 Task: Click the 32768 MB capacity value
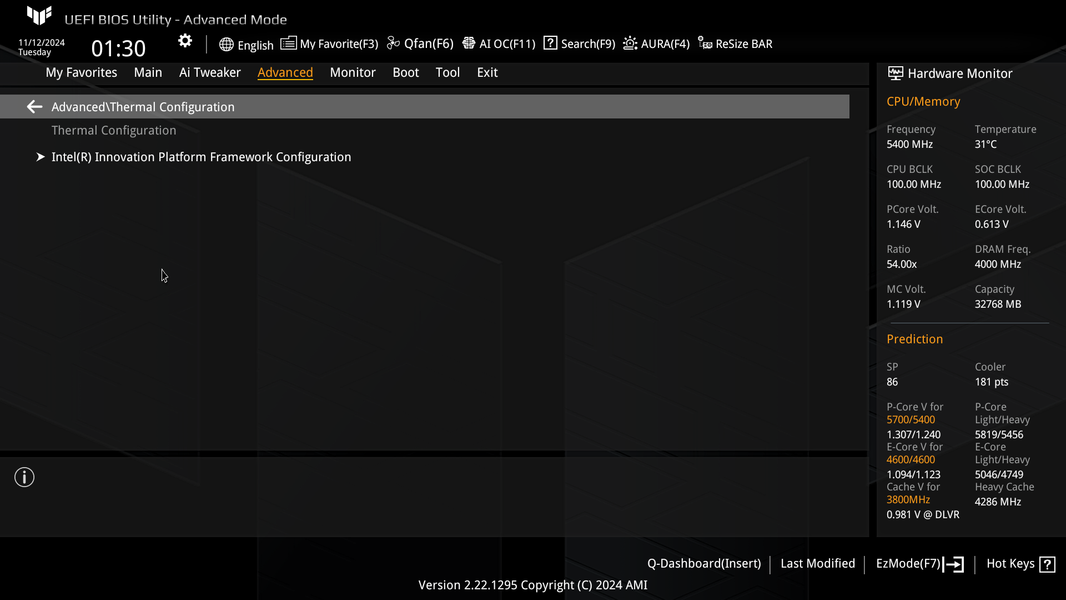998,304
